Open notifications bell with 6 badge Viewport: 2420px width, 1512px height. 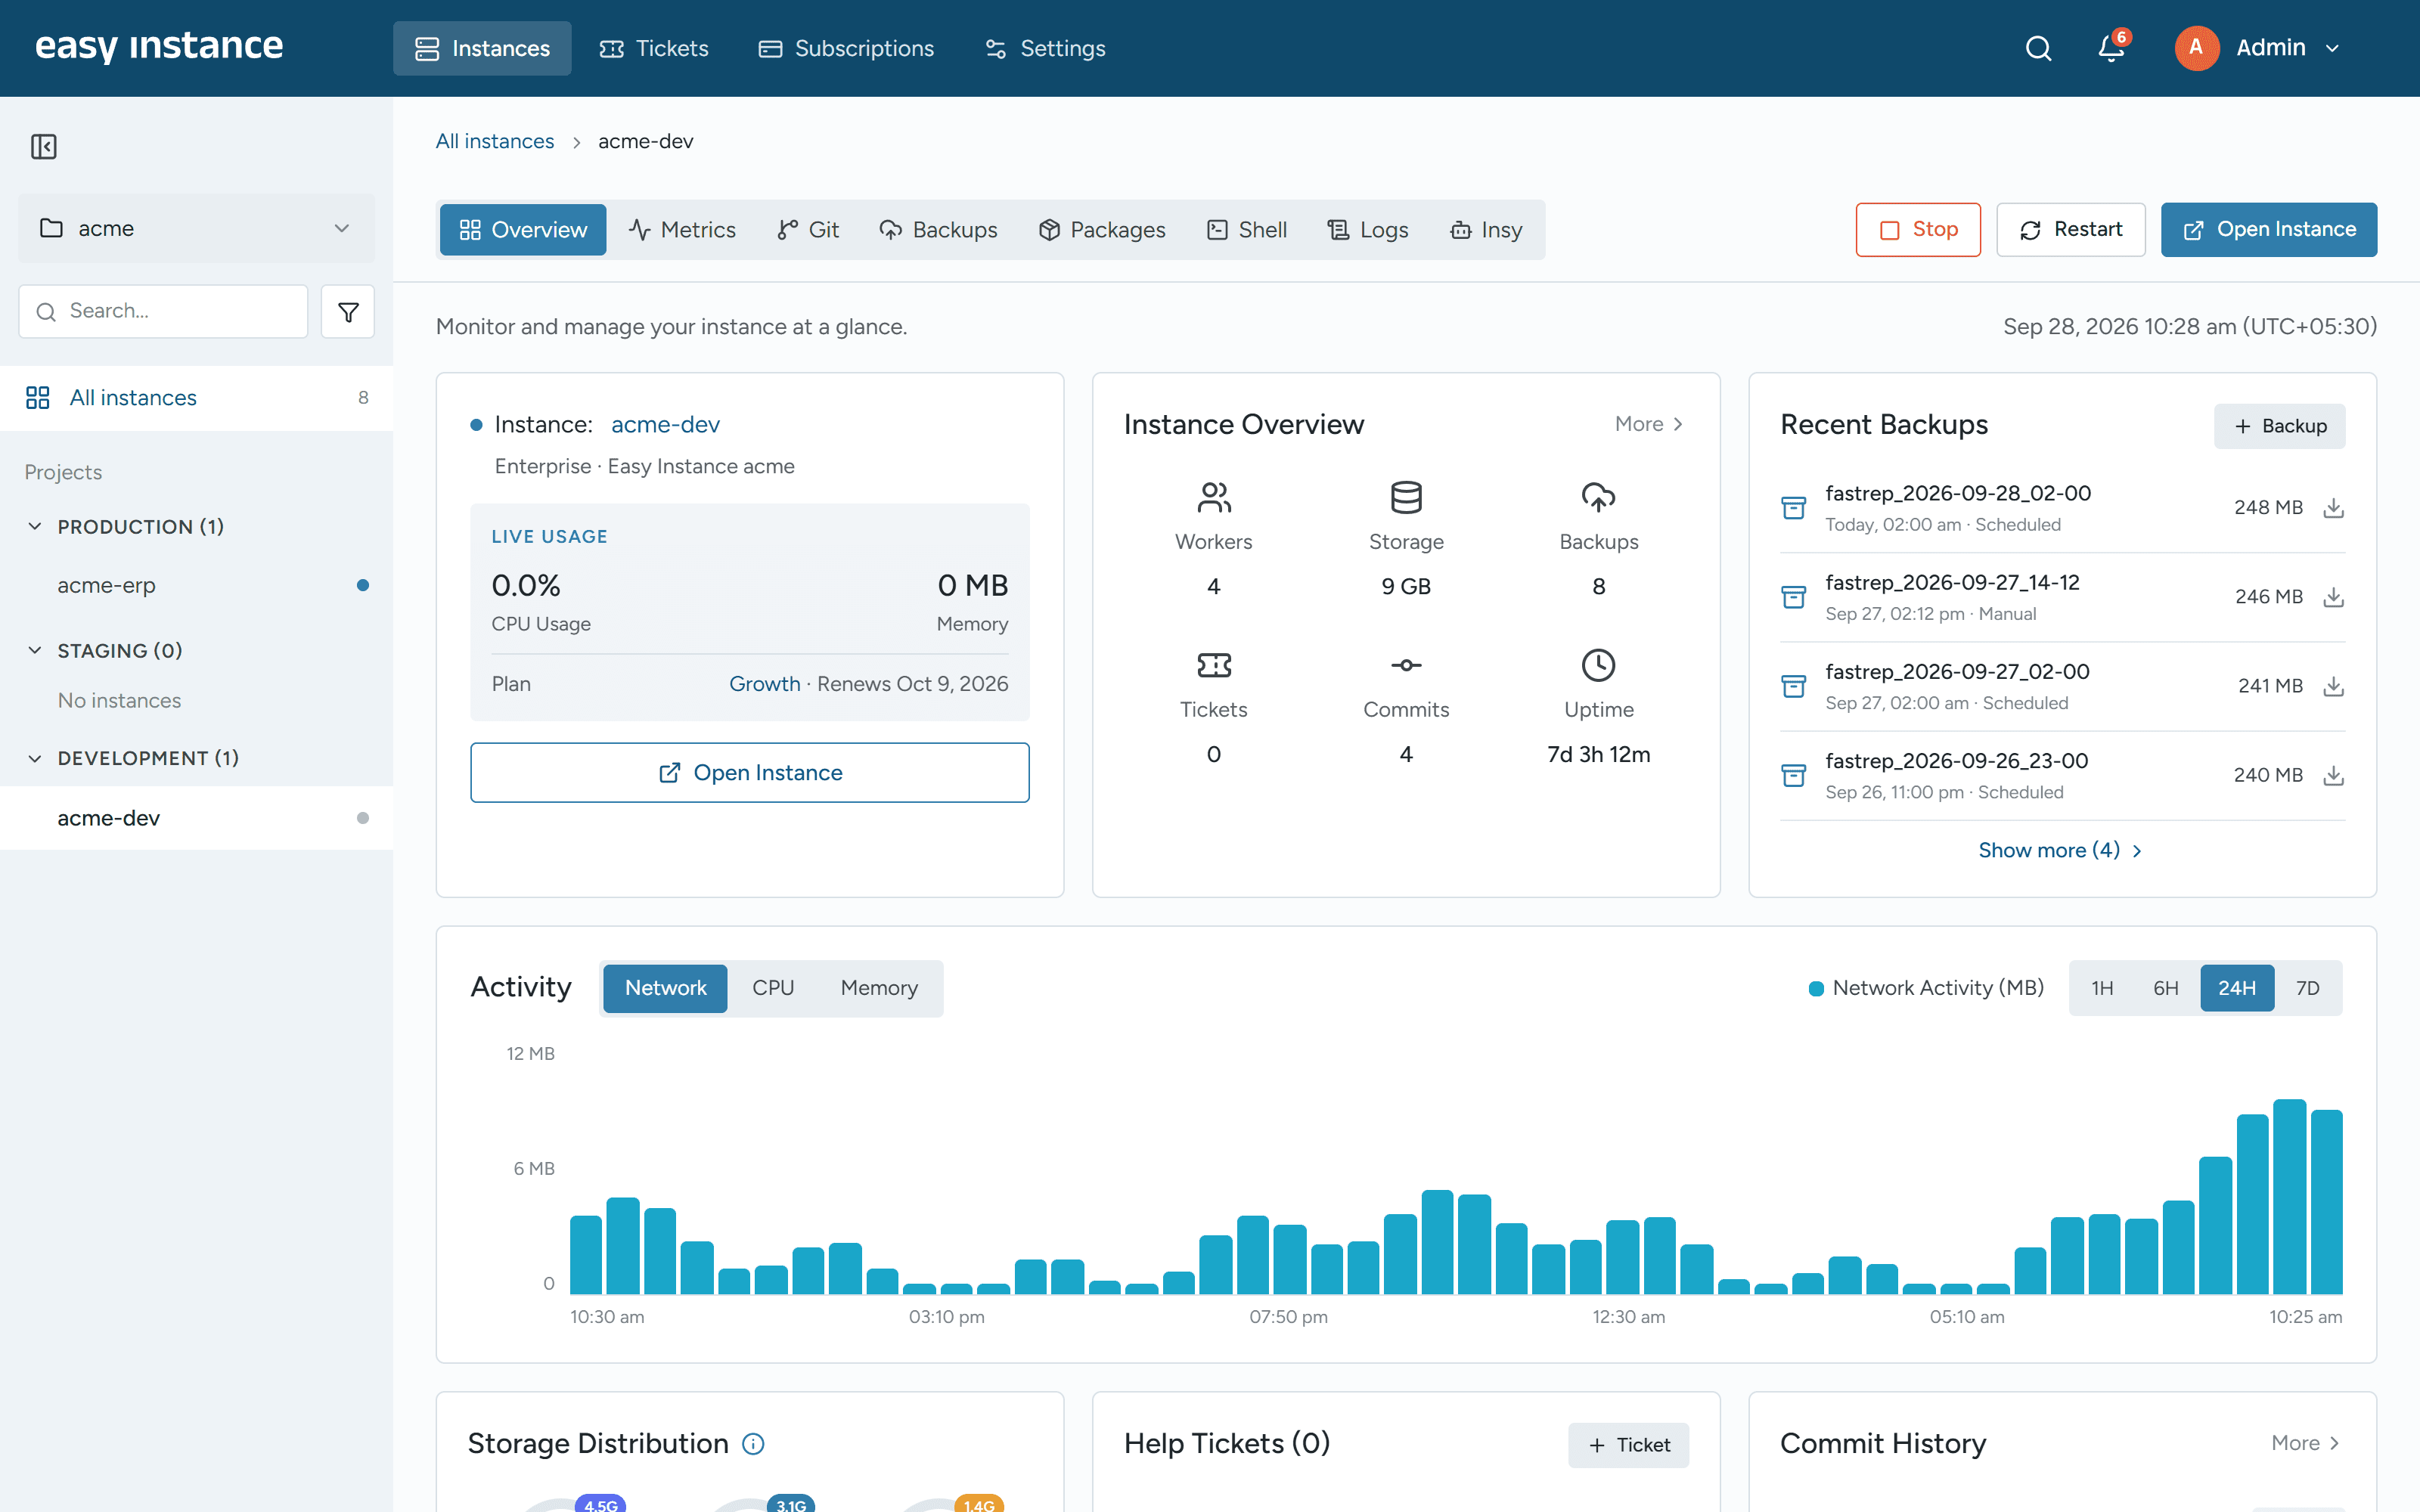(2112, 48)
